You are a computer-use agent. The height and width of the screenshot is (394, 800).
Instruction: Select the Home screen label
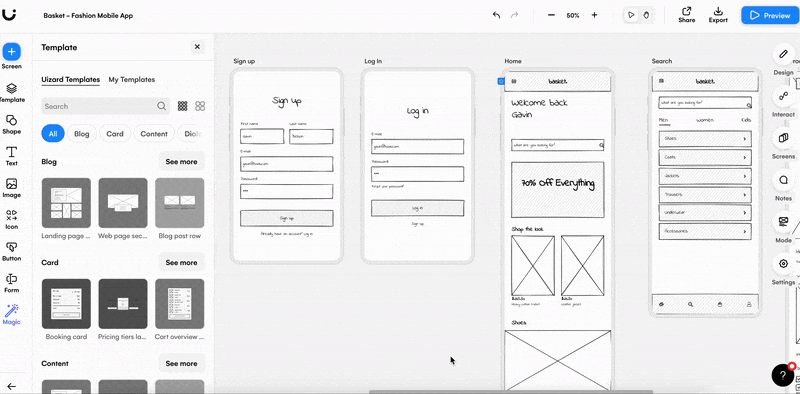point(513,61)
